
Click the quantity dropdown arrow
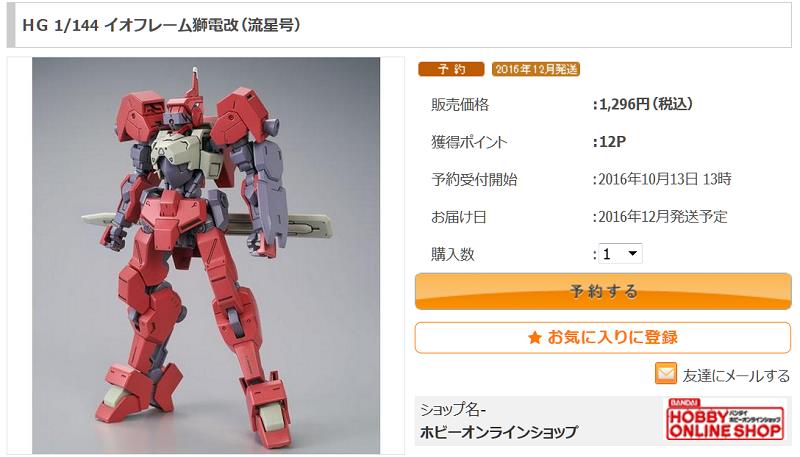pyautogui.click(x=633, y=253)
